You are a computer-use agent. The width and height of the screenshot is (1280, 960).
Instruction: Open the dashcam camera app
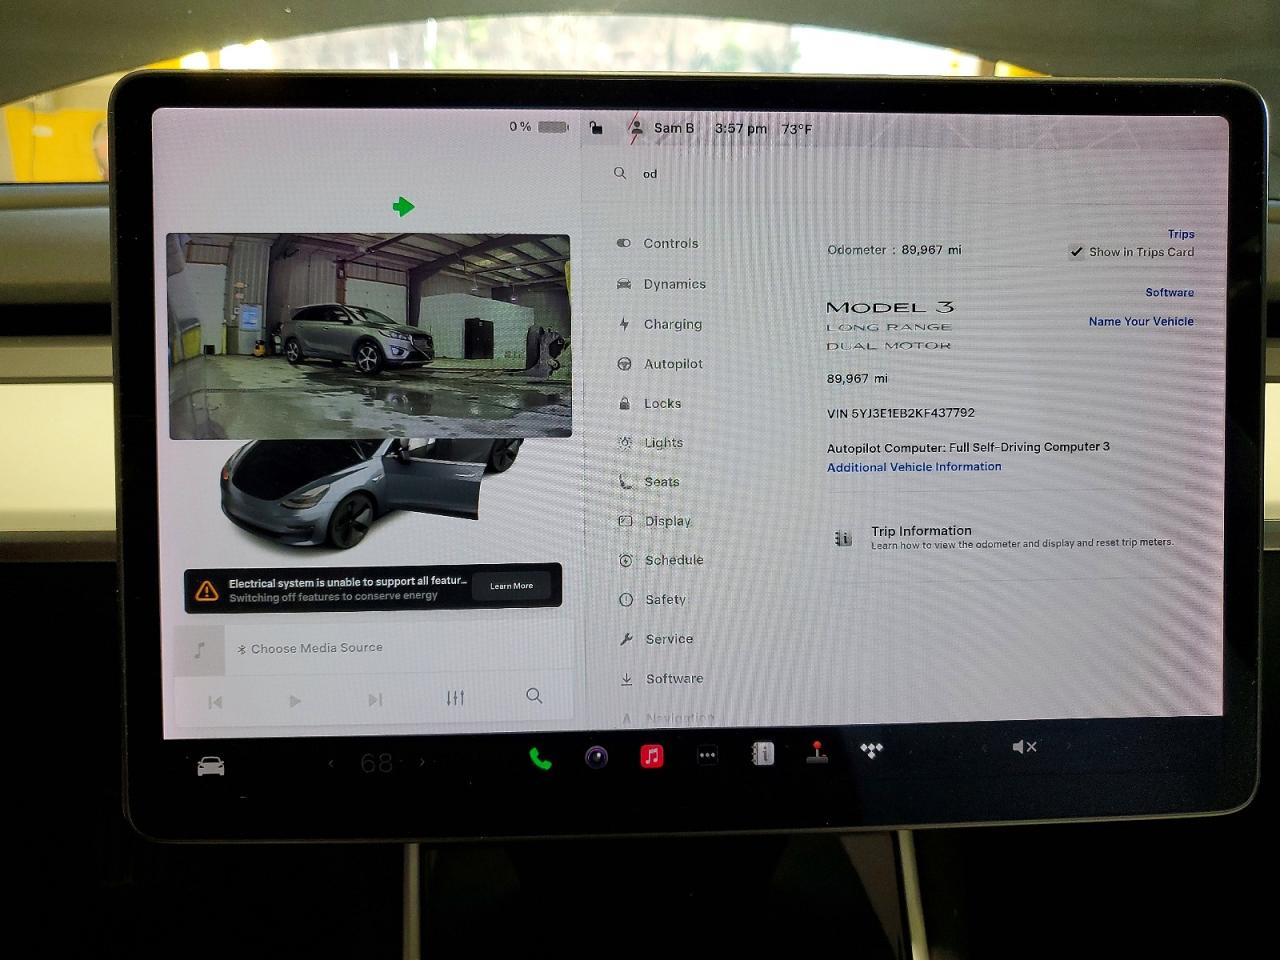(x=596, y=757)
